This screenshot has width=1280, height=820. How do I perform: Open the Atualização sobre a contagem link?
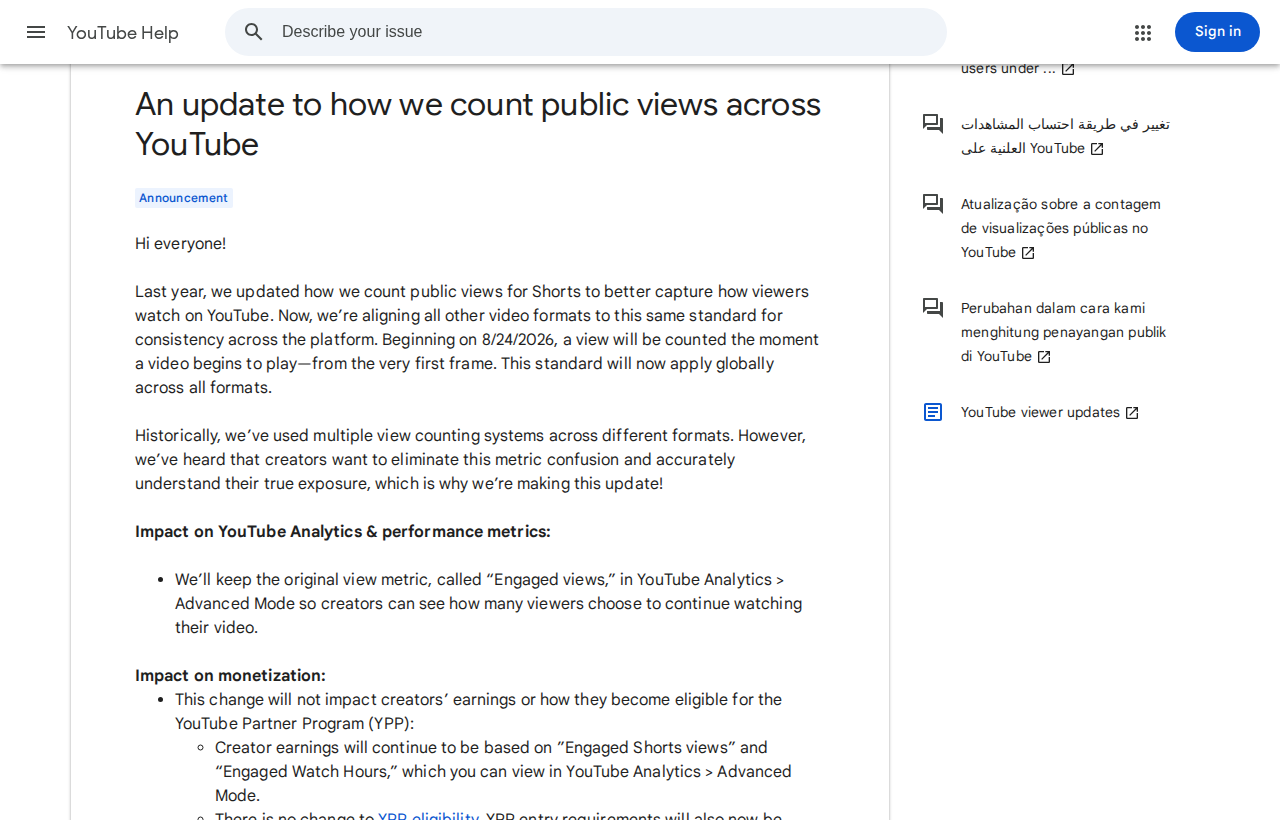[x=1061, y=228]
